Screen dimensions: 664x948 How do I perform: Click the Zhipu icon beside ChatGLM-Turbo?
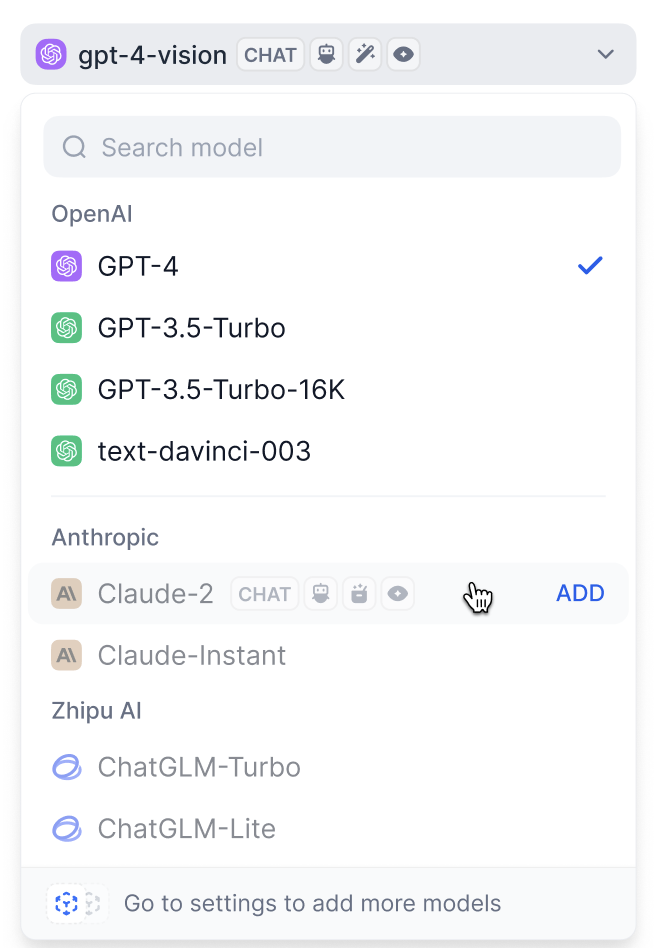(x=66, y=767)
